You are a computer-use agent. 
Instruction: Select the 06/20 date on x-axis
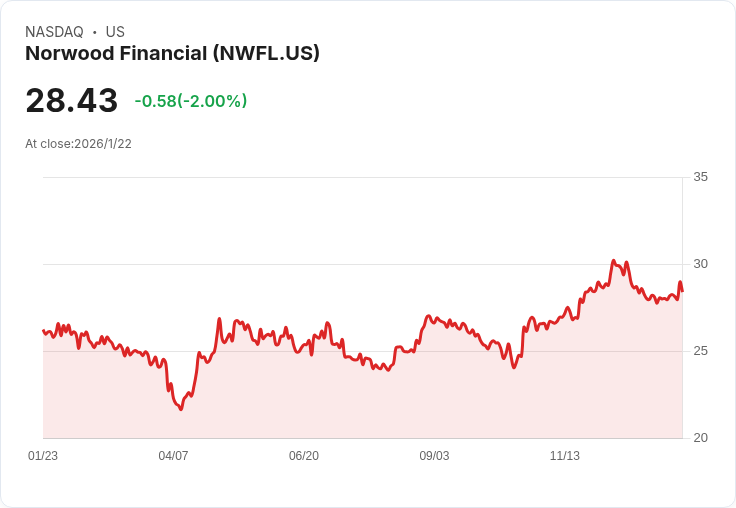pyautogui.click(x=304, y=456)
